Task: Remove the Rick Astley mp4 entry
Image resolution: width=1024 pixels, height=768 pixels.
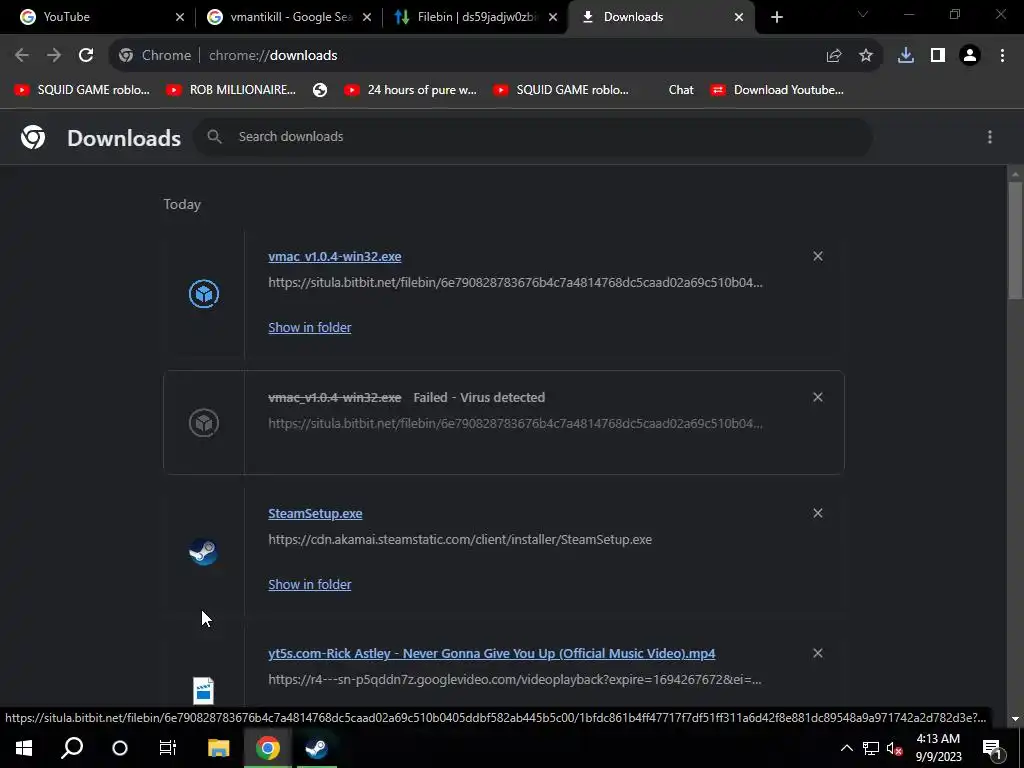Action: (x=818, y=653)
